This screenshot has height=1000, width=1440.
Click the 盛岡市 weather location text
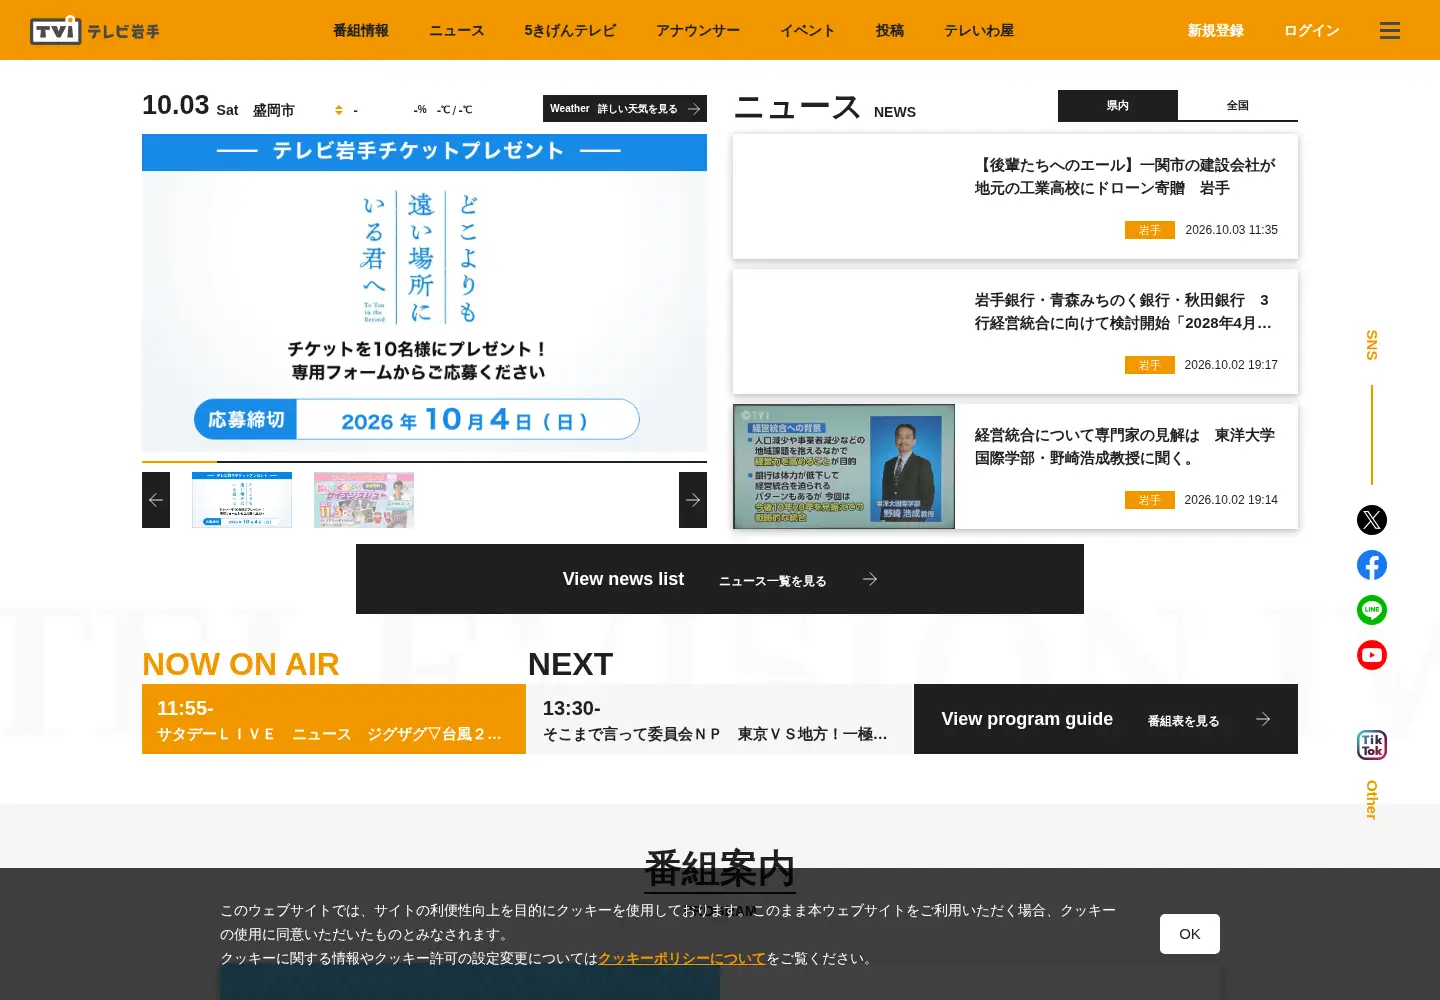pos(274,110)
